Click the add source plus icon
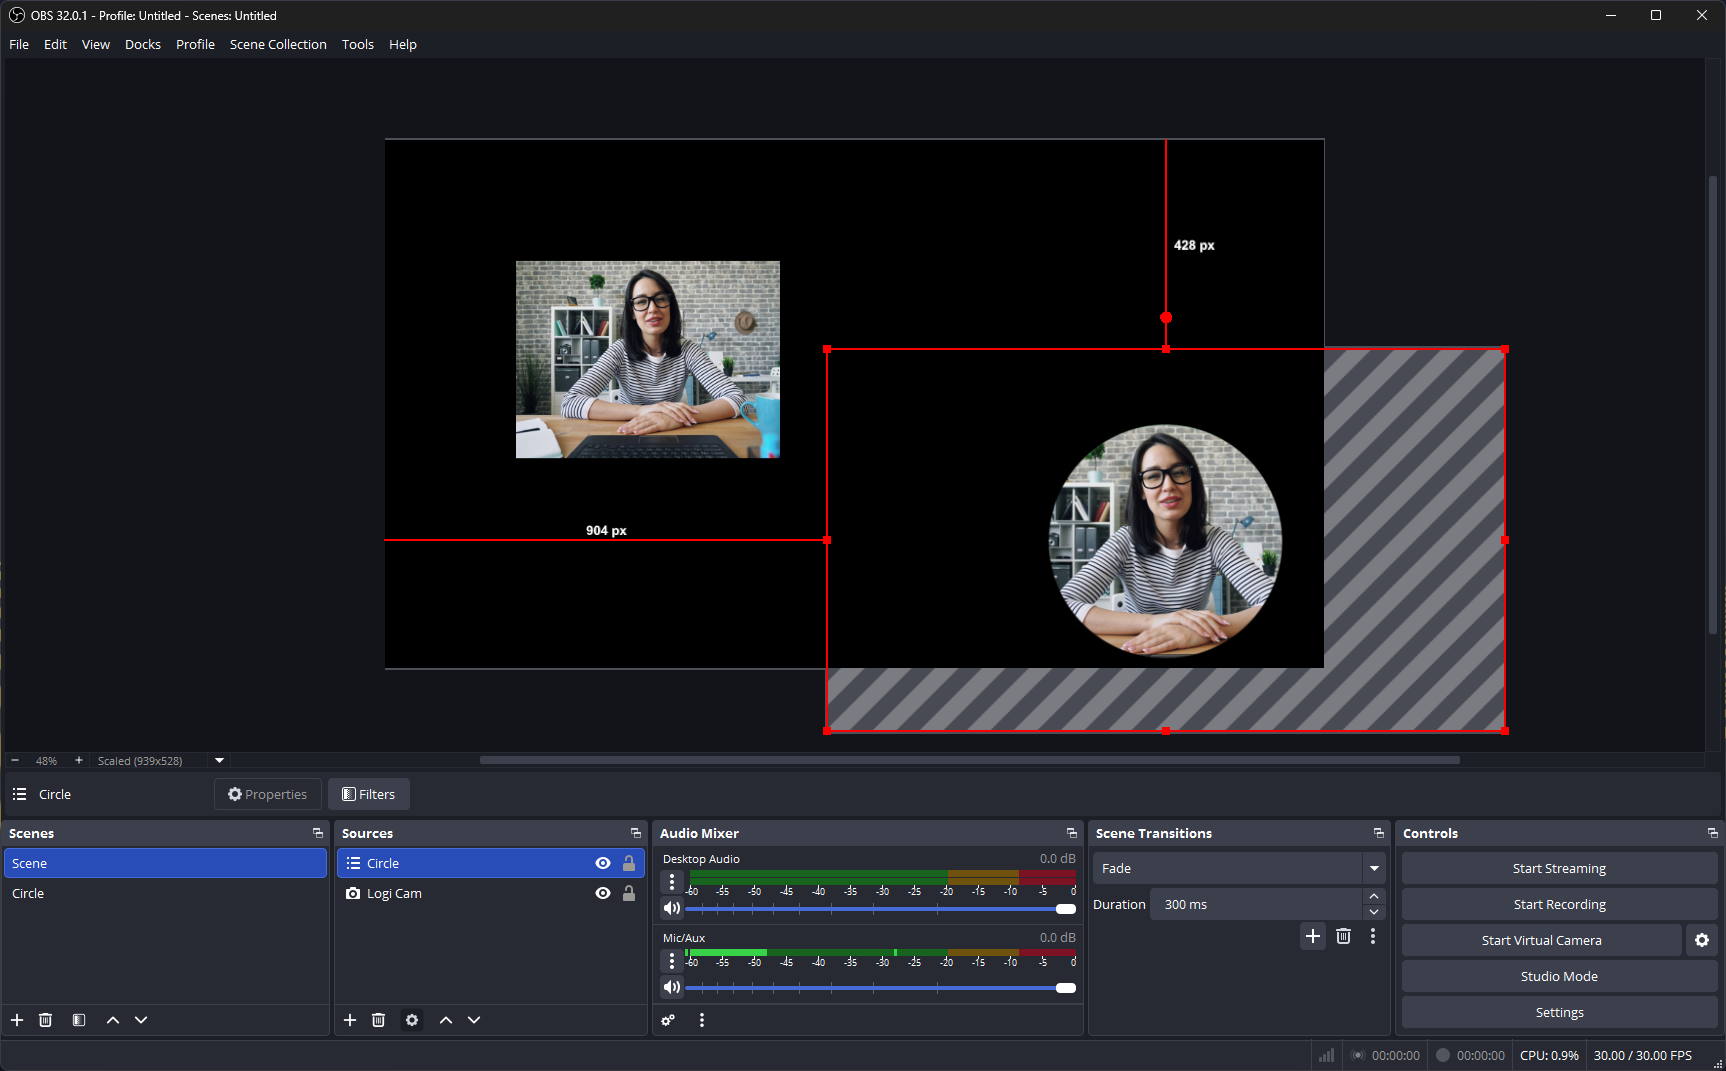The image size is (1726, 1071). (350, 1020)
